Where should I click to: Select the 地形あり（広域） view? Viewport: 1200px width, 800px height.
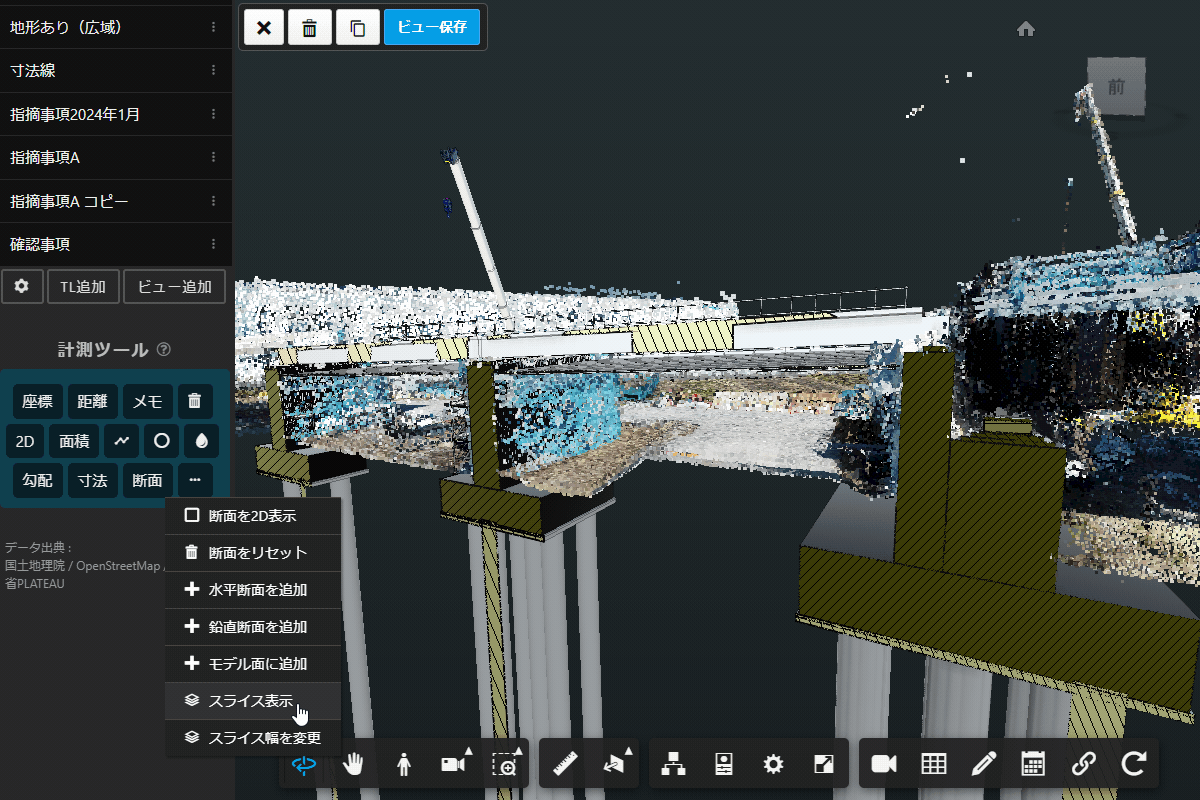click(116, 28)
